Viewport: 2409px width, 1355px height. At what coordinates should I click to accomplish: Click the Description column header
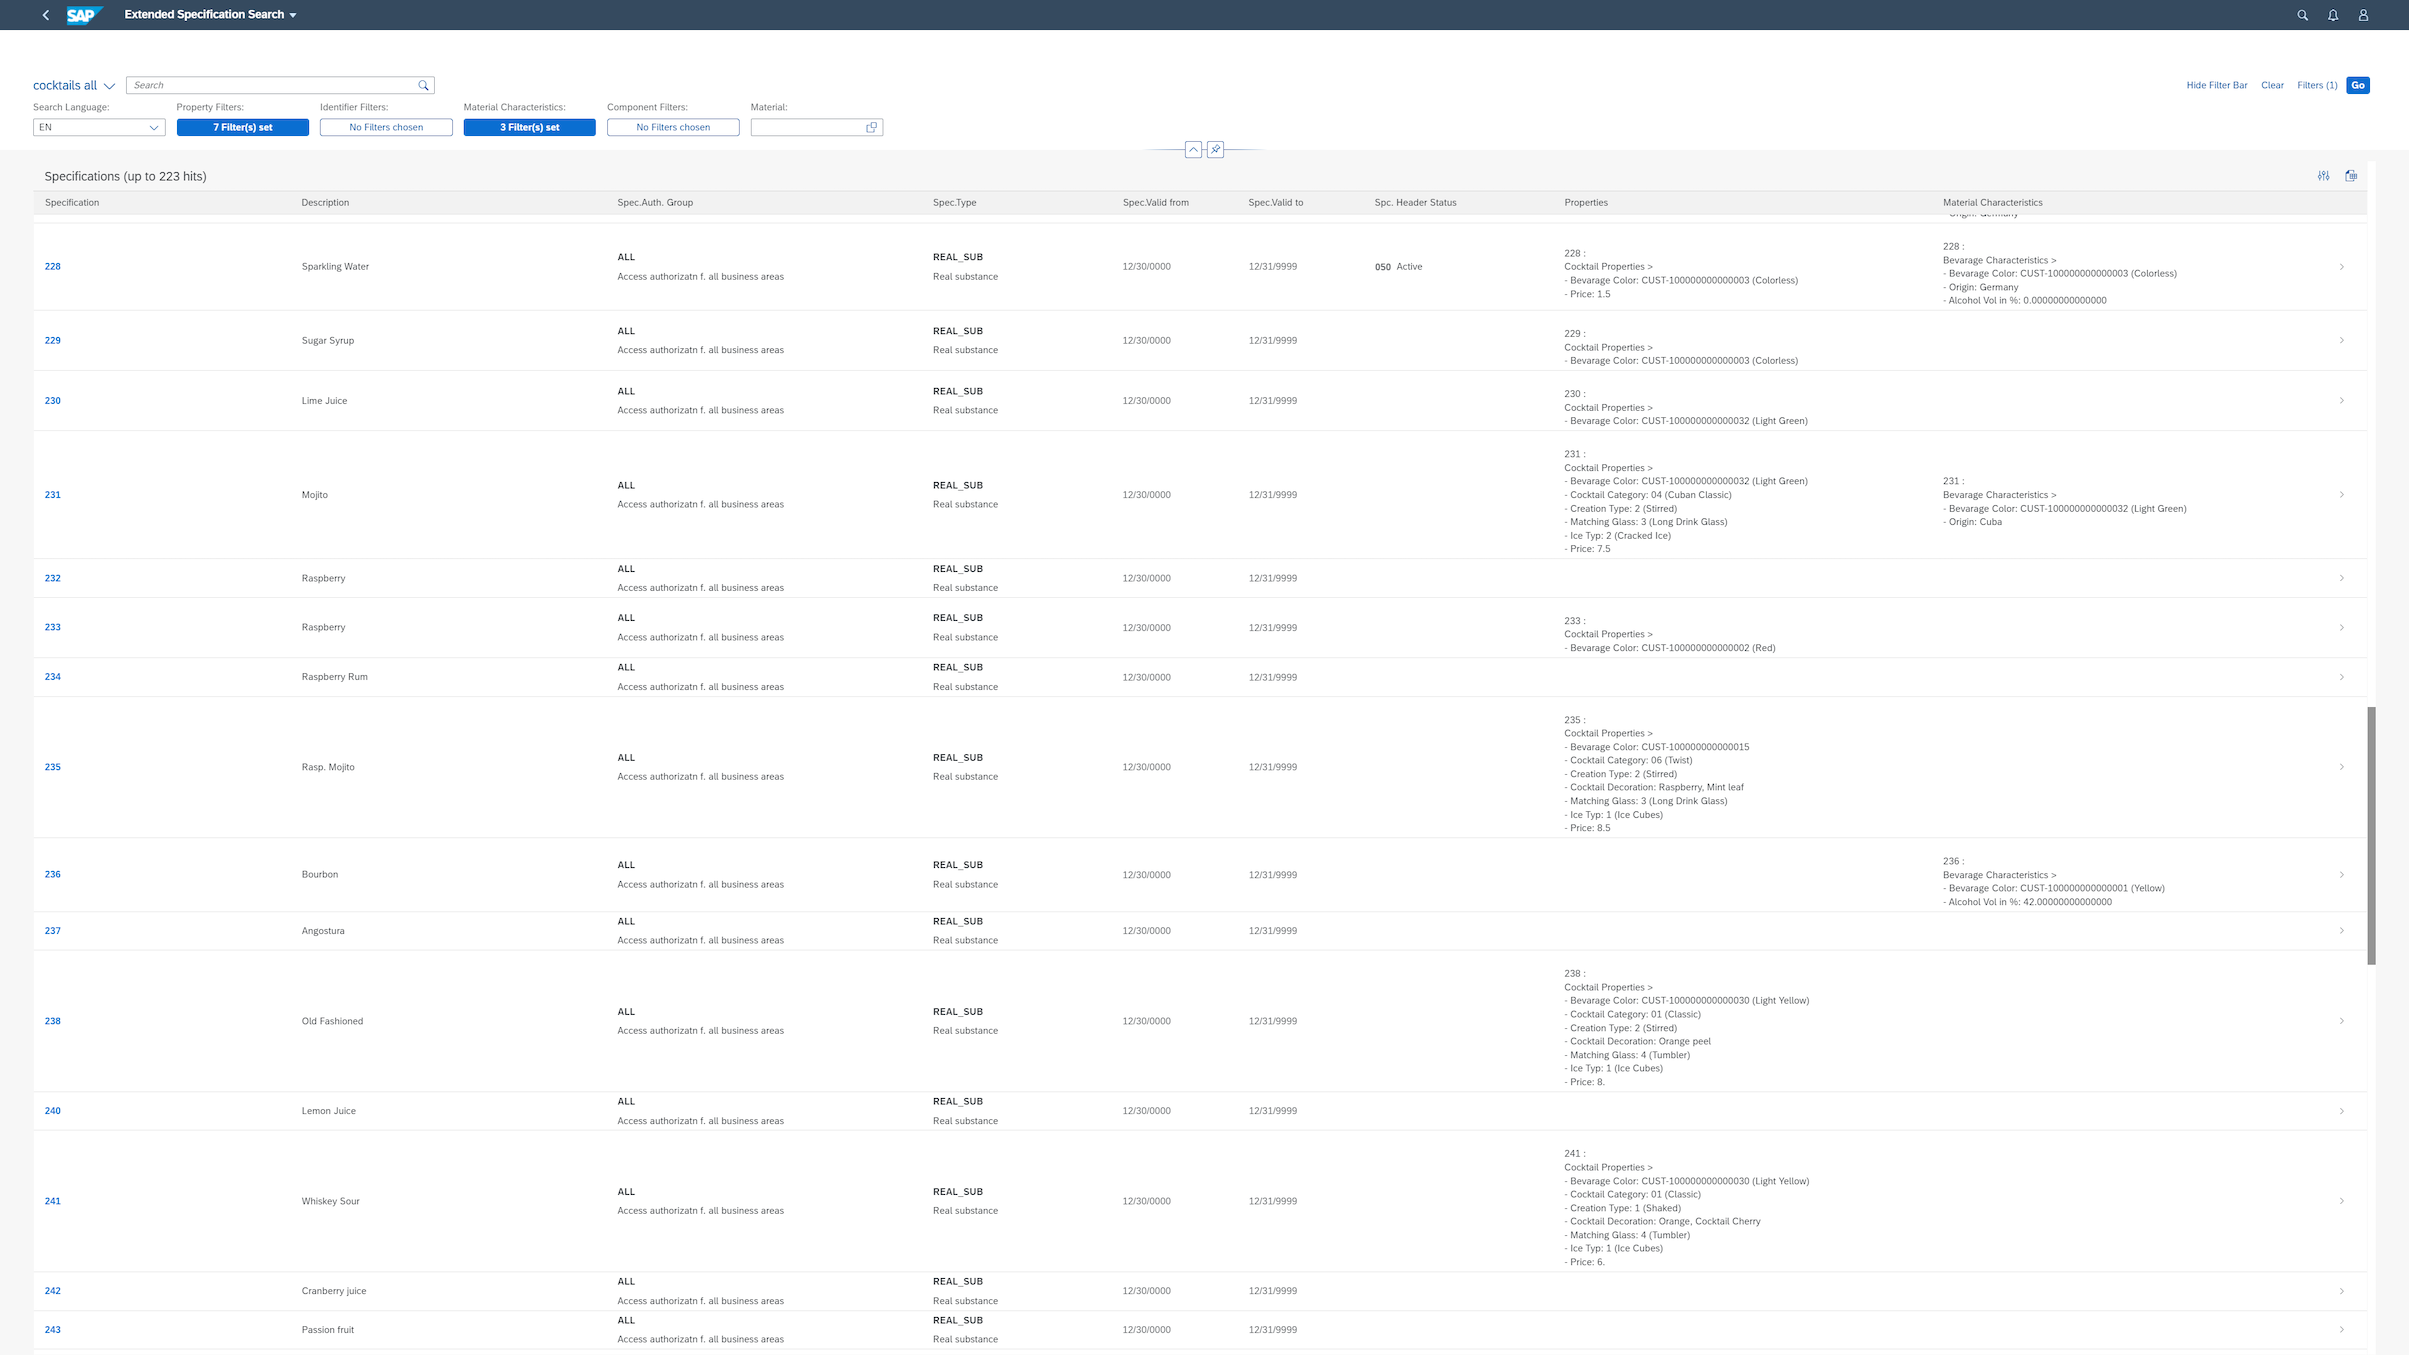325,203
